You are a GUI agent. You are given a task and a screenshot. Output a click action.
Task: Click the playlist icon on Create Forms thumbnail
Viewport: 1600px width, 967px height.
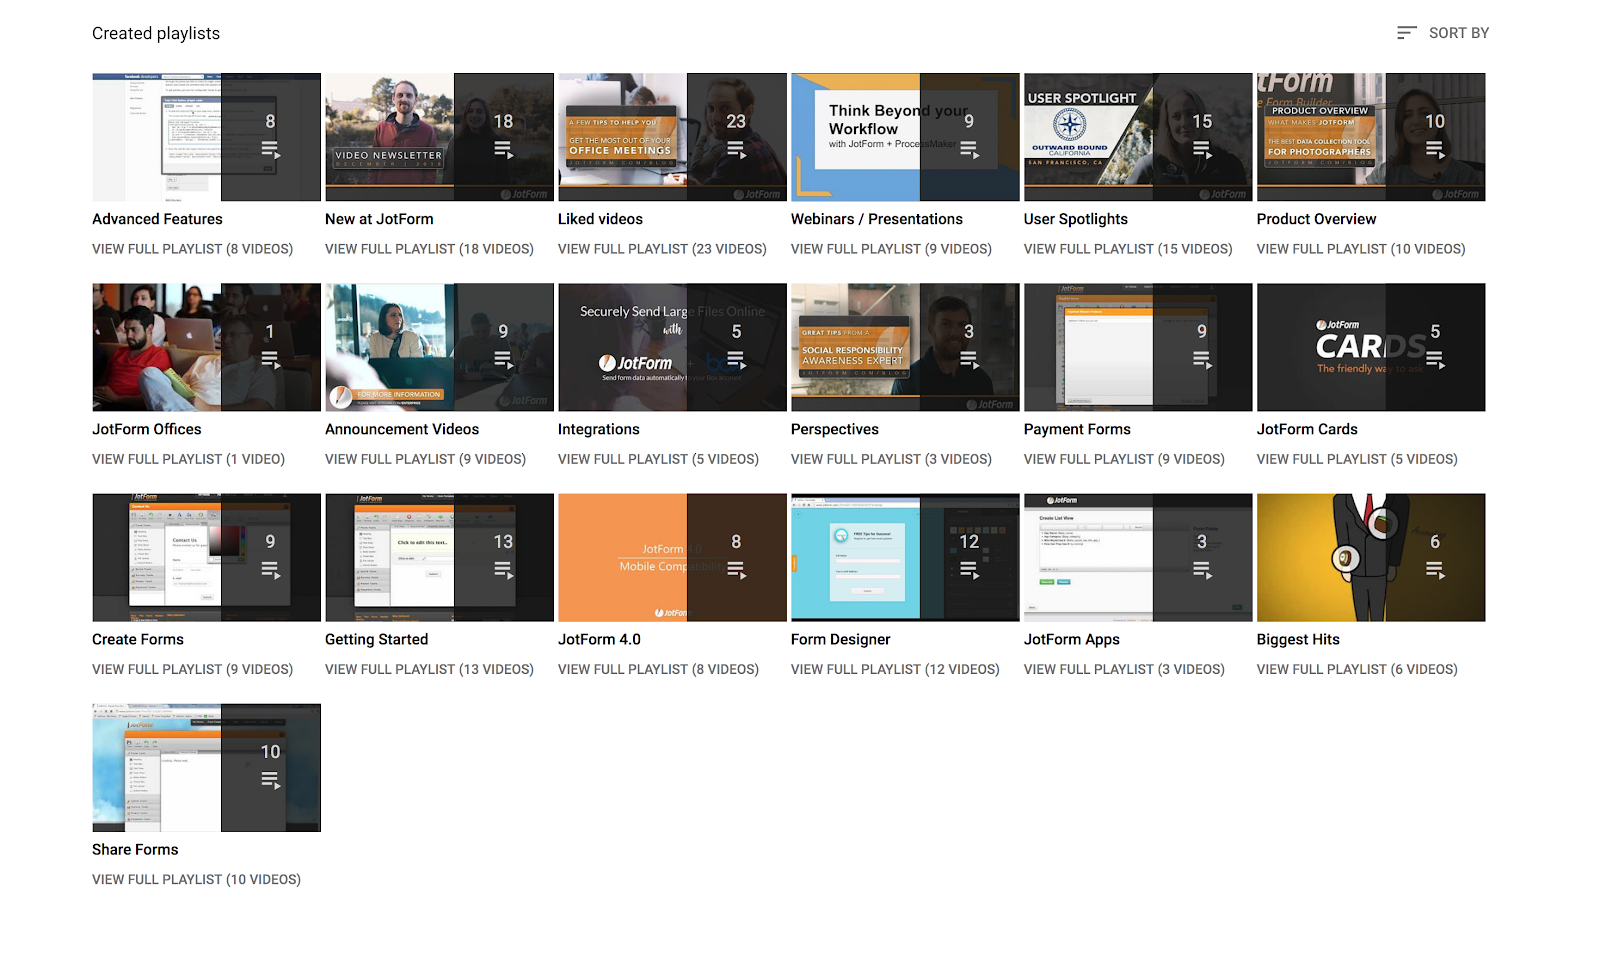tap(270, 570)
